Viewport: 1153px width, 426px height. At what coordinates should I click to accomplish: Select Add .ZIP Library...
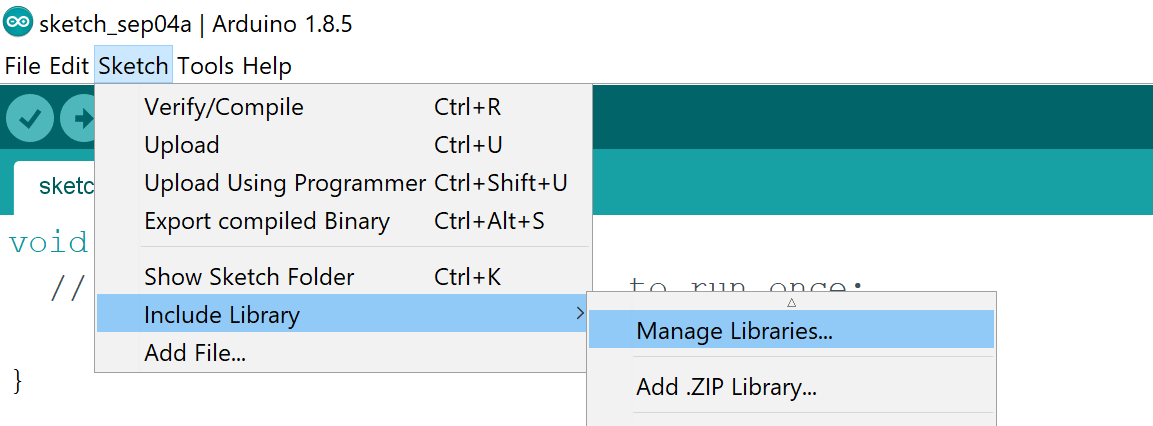(x=791, y=386)
